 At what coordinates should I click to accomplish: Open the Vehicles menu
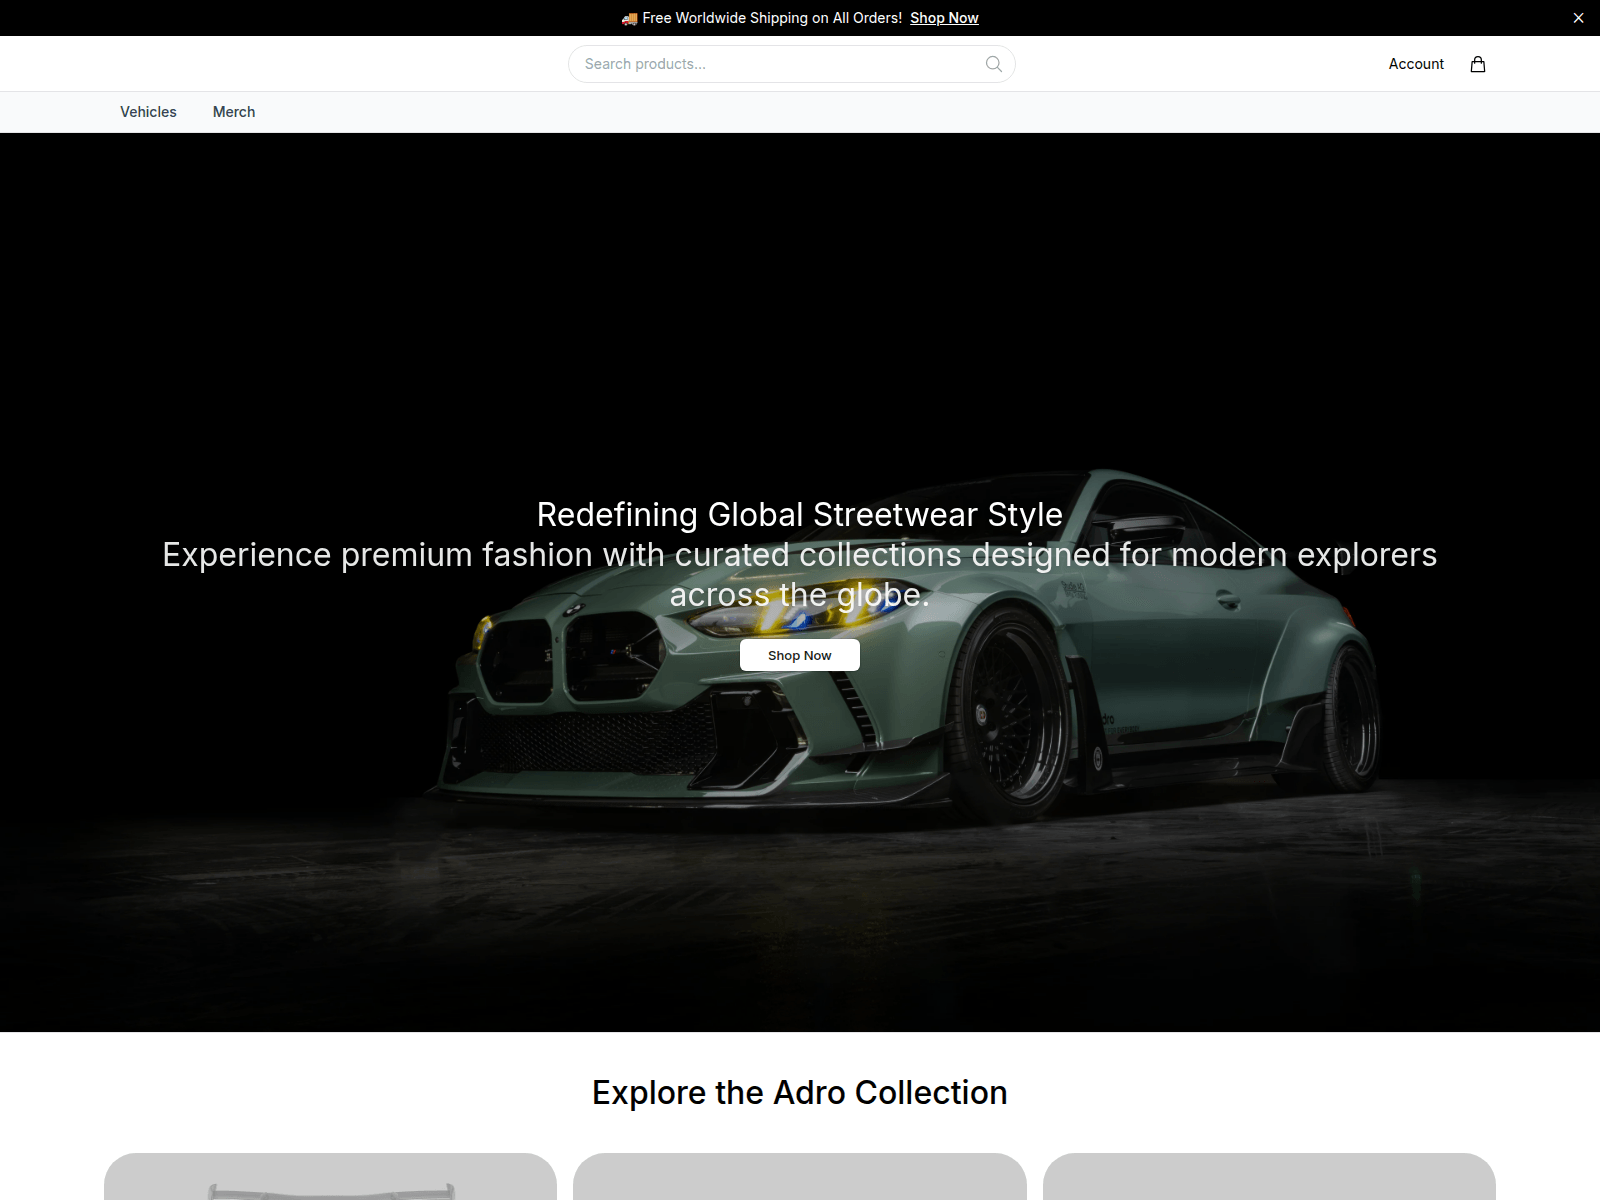148,112
